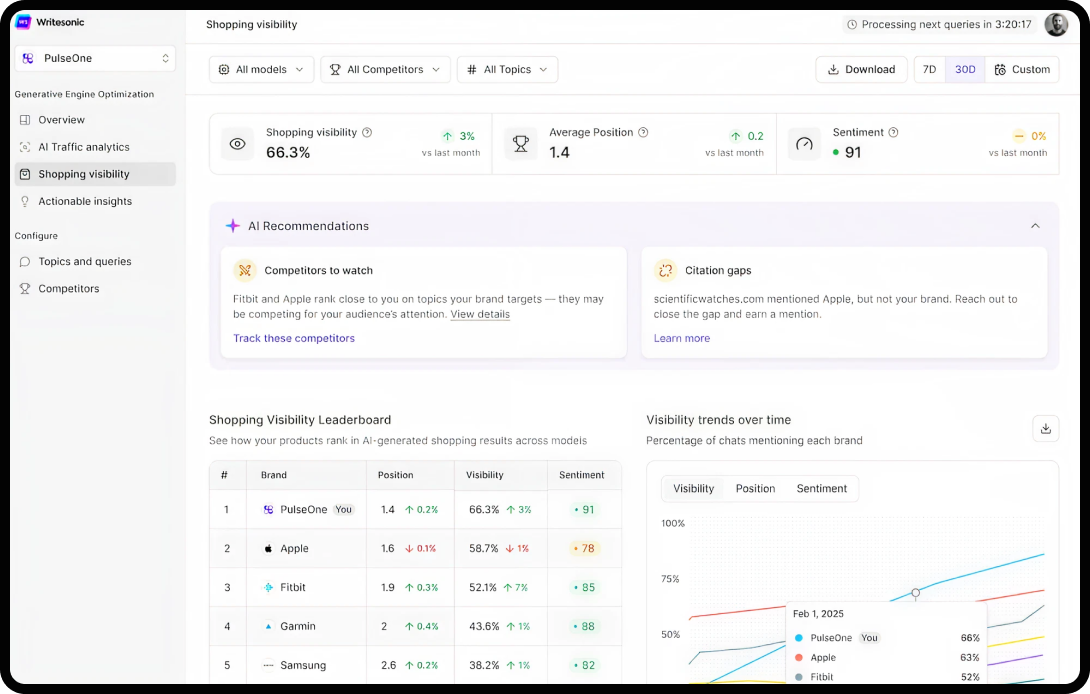The height and width of the screenshot is (694, 1090).
Task: Click the Sentiment info icon
Action: click(893, 132)
